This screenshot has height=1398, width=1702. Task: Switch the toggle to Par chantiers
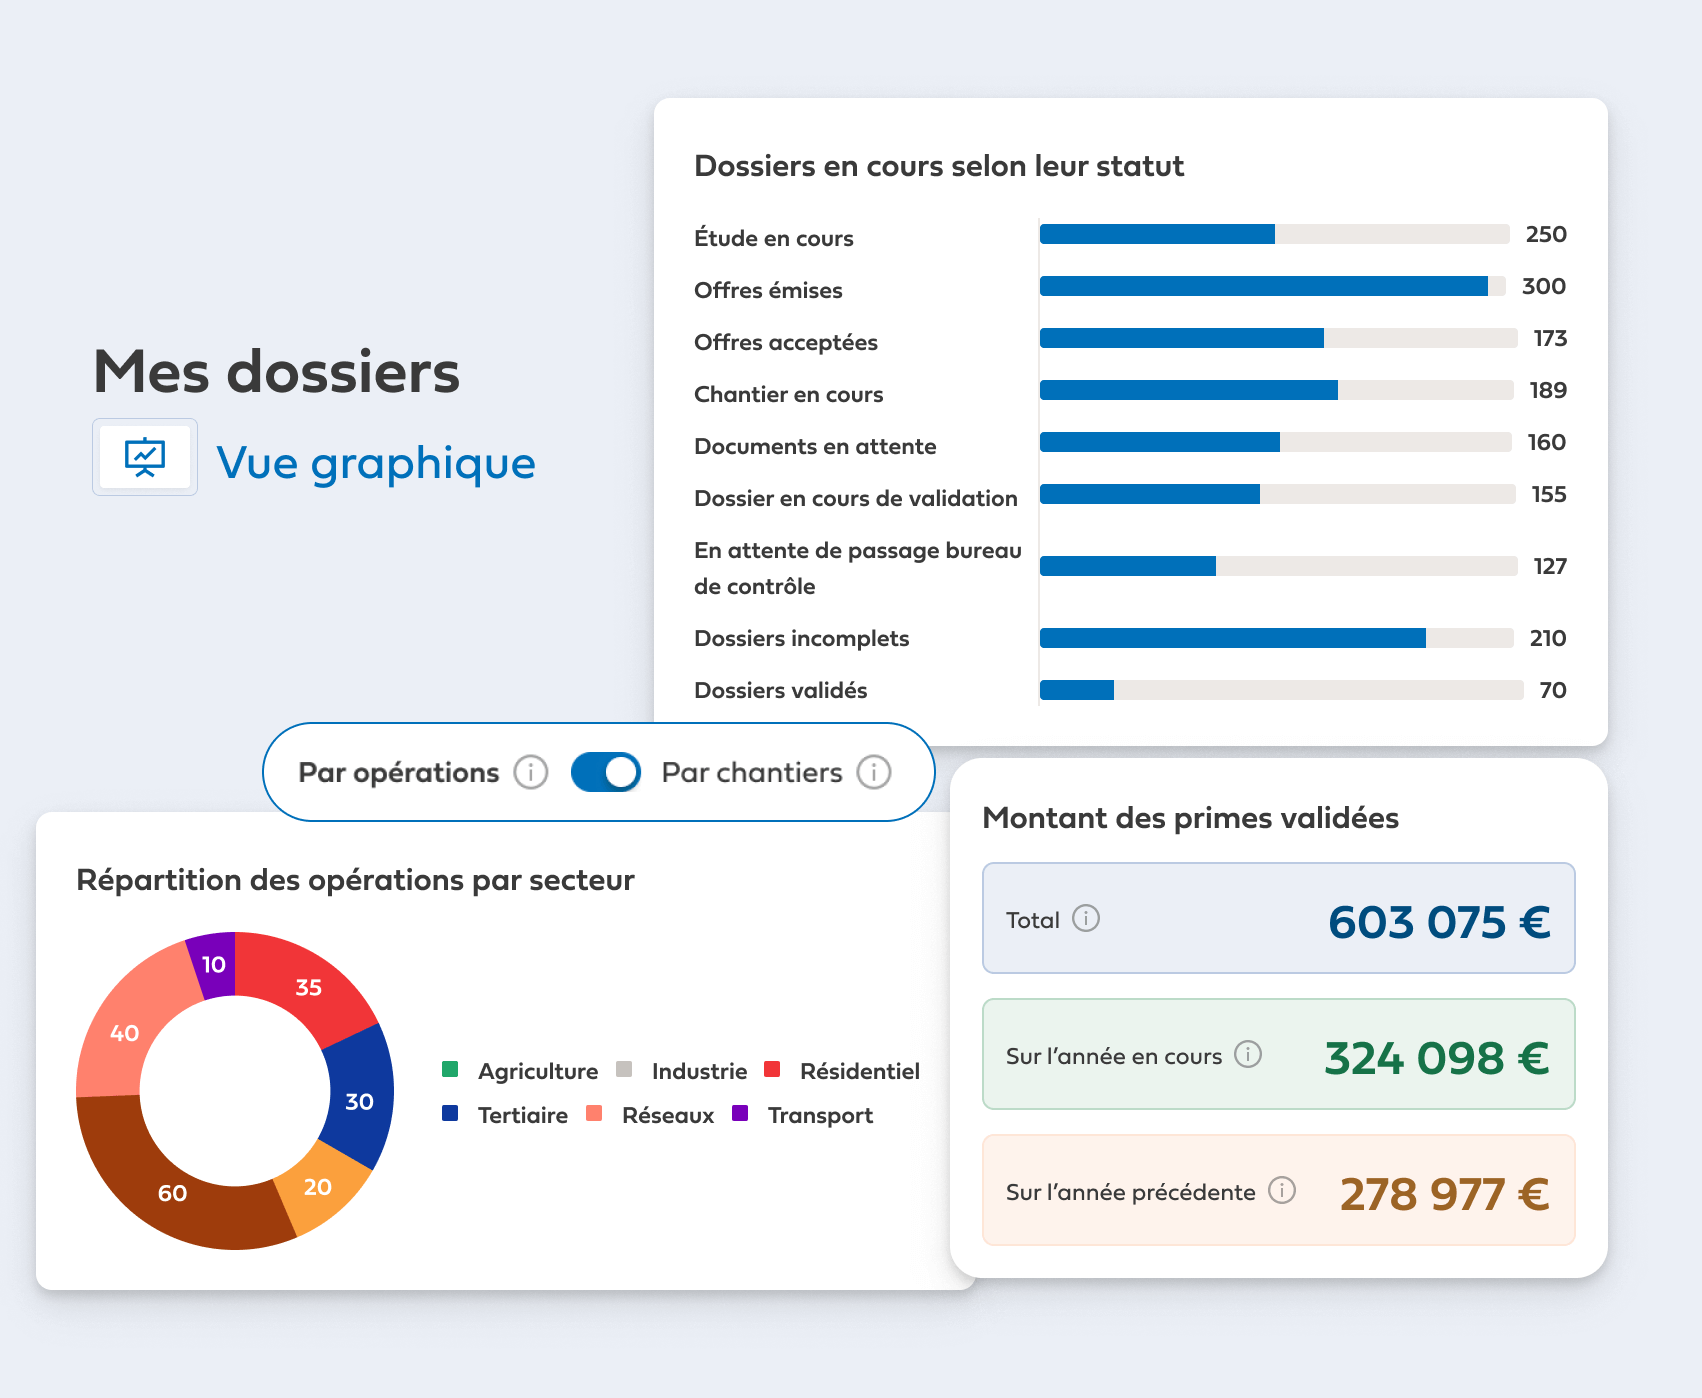point(622,771)
